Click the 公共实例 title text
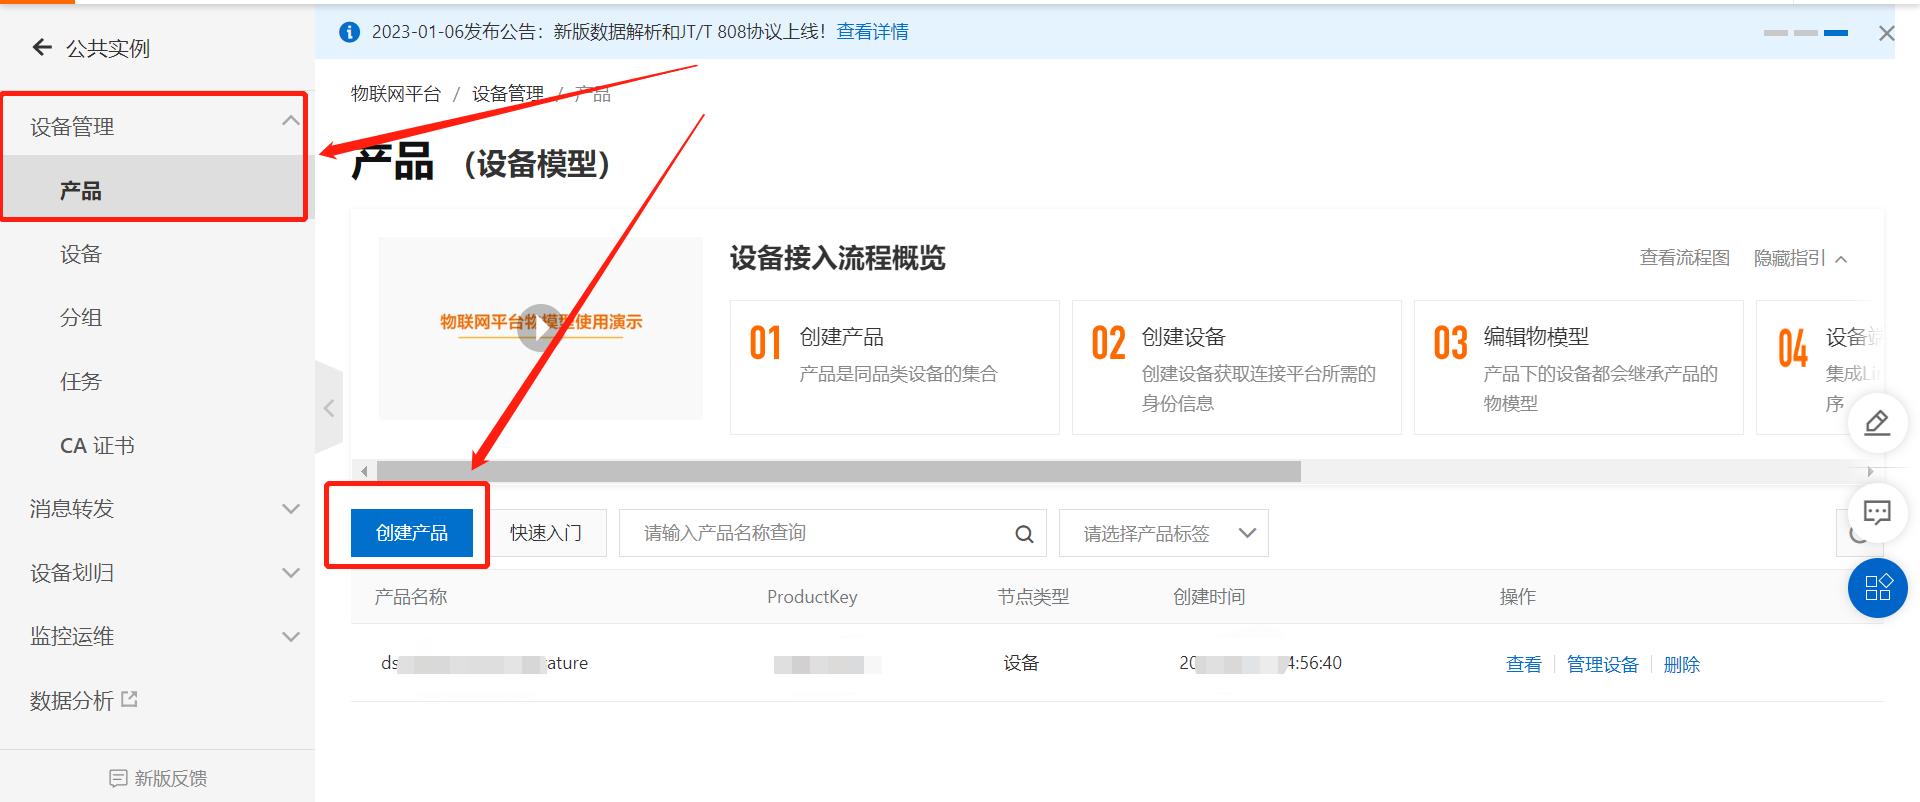This screenshot has height=802, width=1920. click(108, 48)
